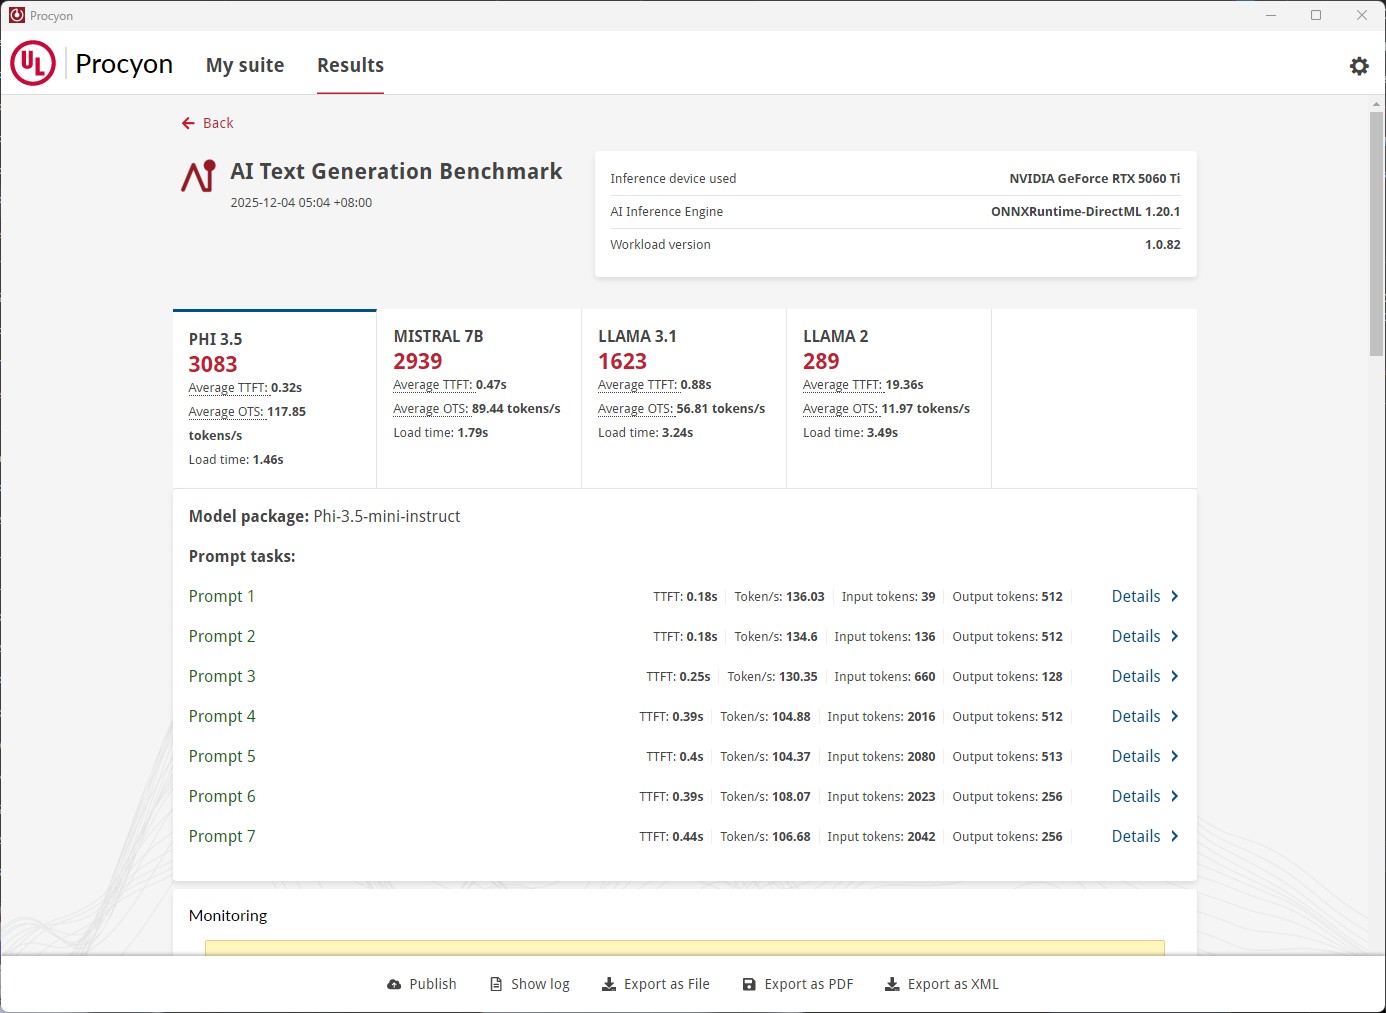Click Average TTFT label under PHI 3.5
This screenshot has height=1013, width=1386.
pos(228,388)
